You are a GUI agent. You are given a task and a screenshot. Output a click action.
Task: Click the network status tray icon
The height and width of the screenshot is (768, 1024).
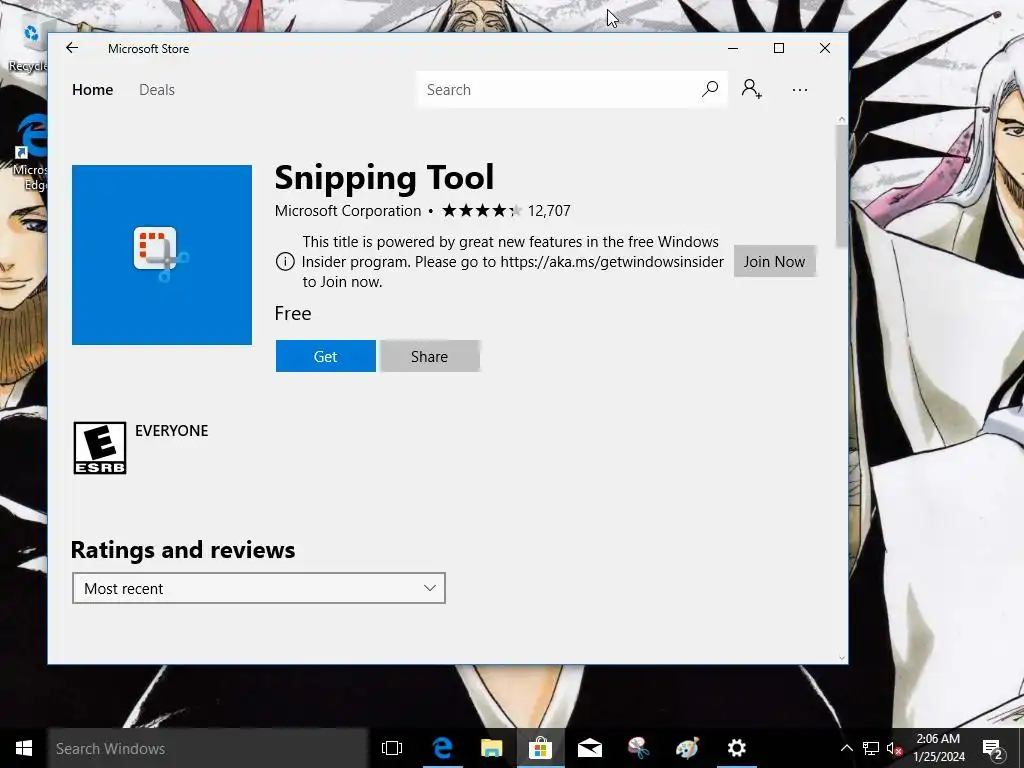point(871,748)
